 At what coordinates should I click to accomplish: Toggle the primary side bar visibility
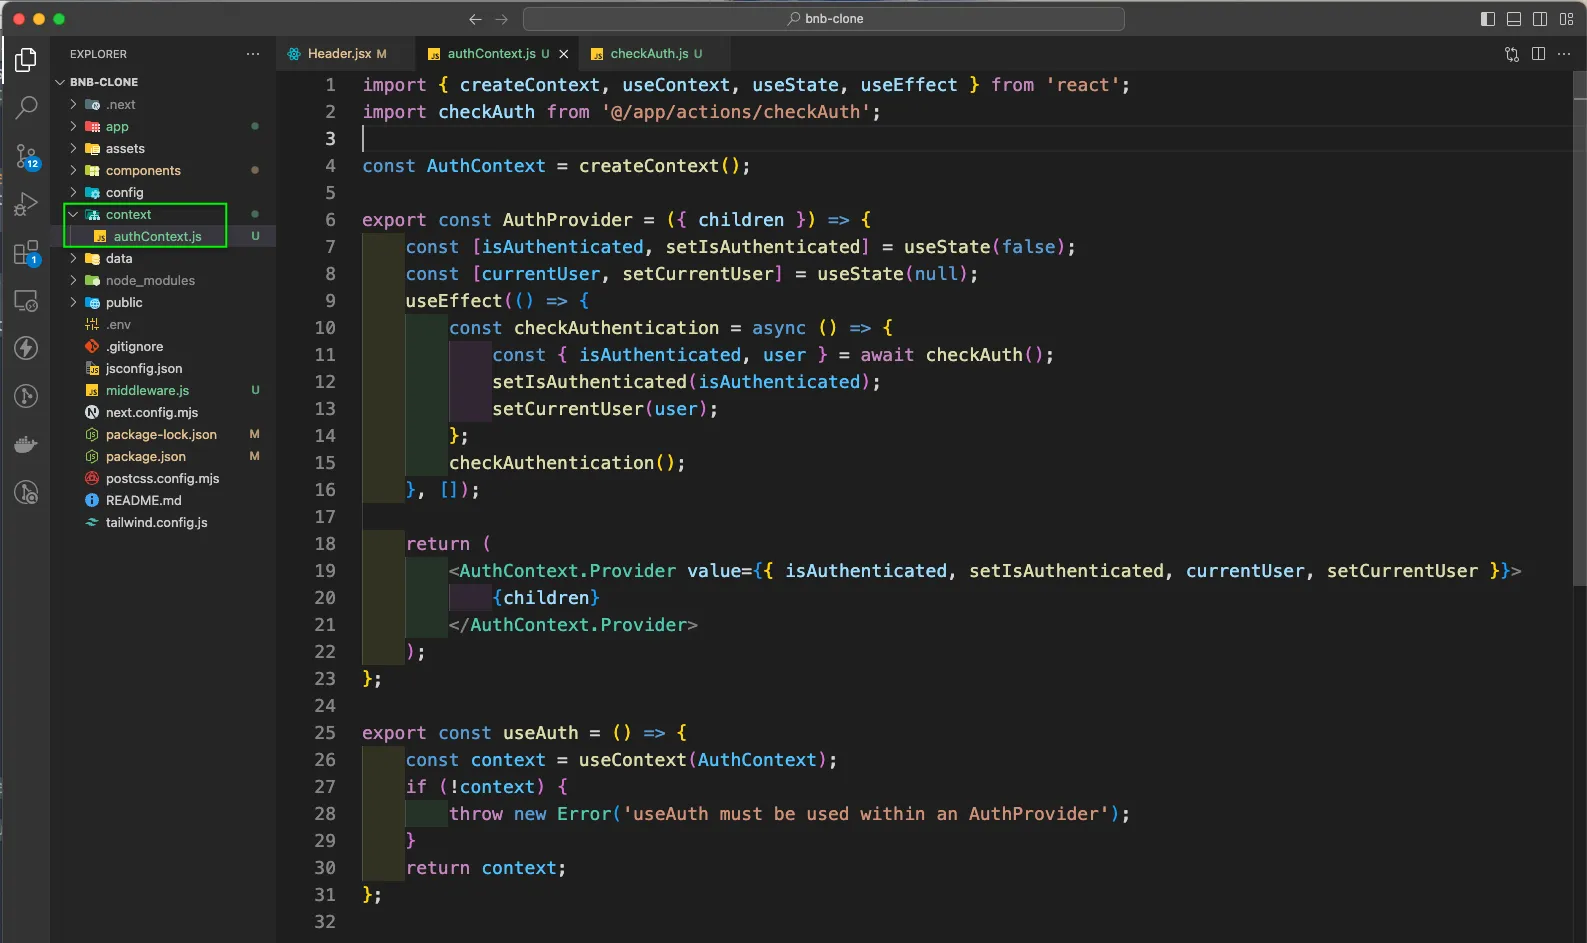tap(1488, 19)
